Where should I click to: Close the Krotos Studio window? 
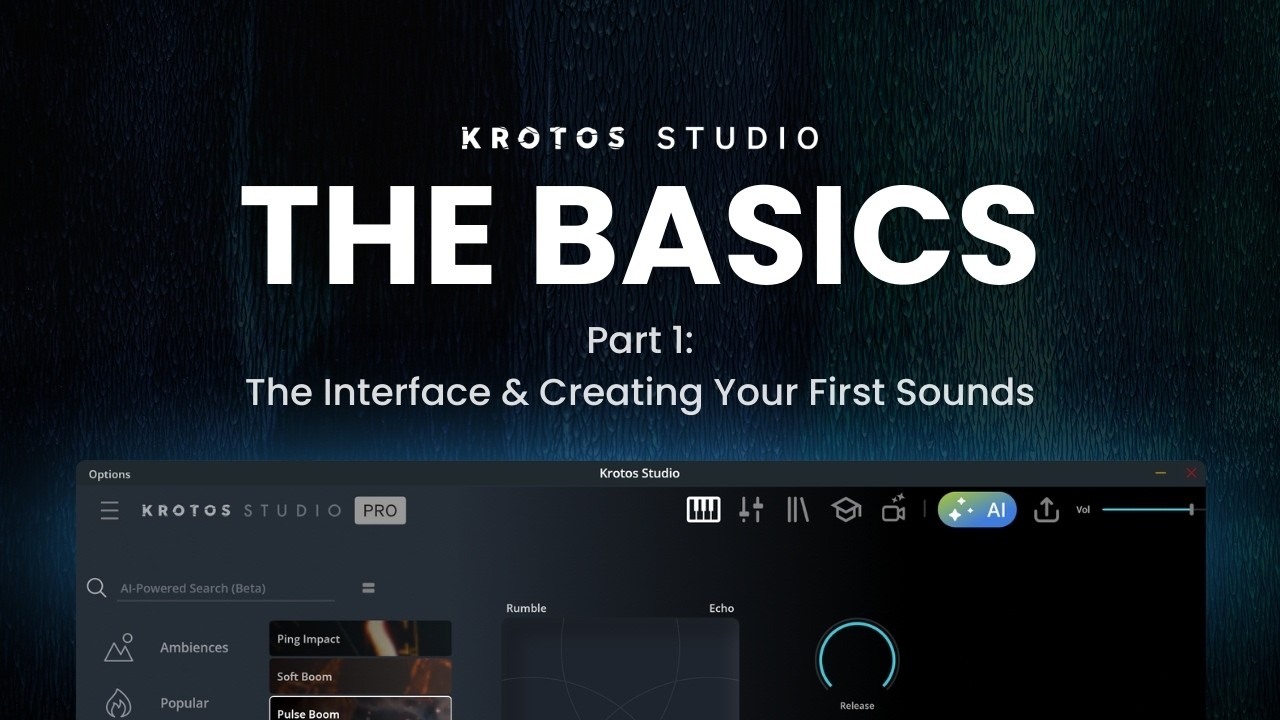[1191, 473]
